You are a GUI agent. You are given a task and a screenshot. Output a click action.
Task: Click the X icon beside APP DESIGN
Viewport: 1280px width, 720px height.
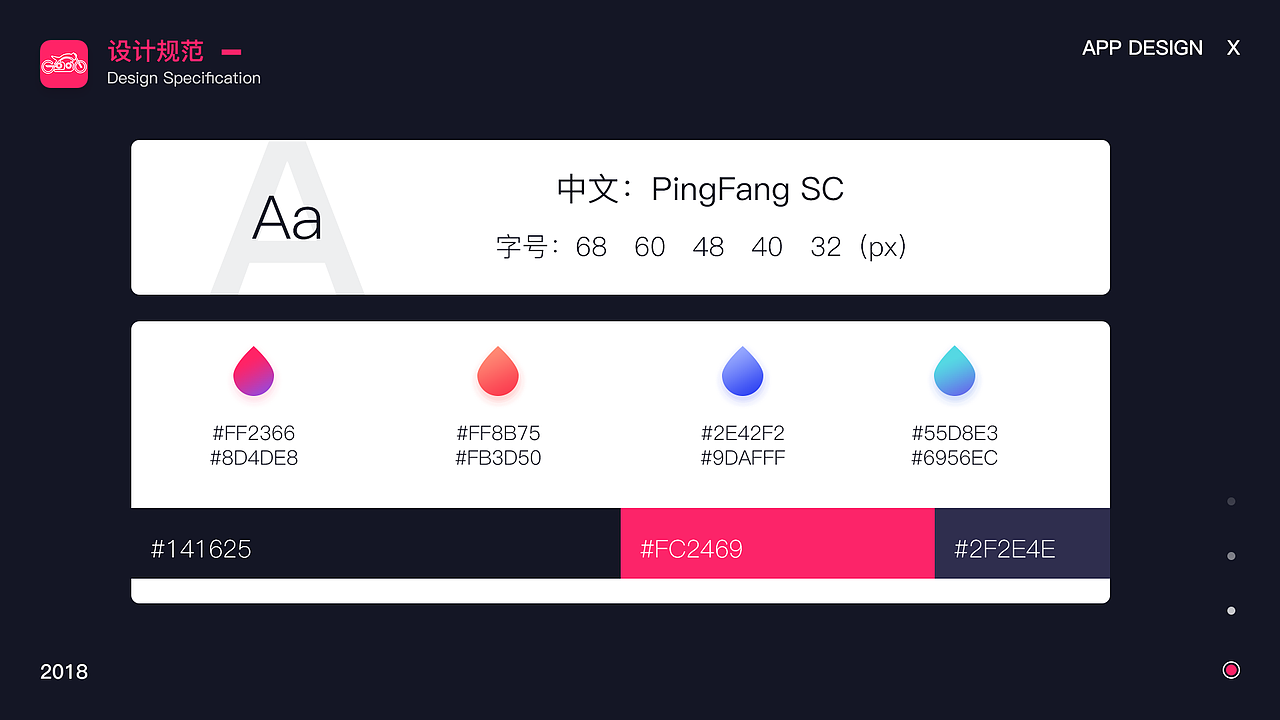tap(1234, 48)
